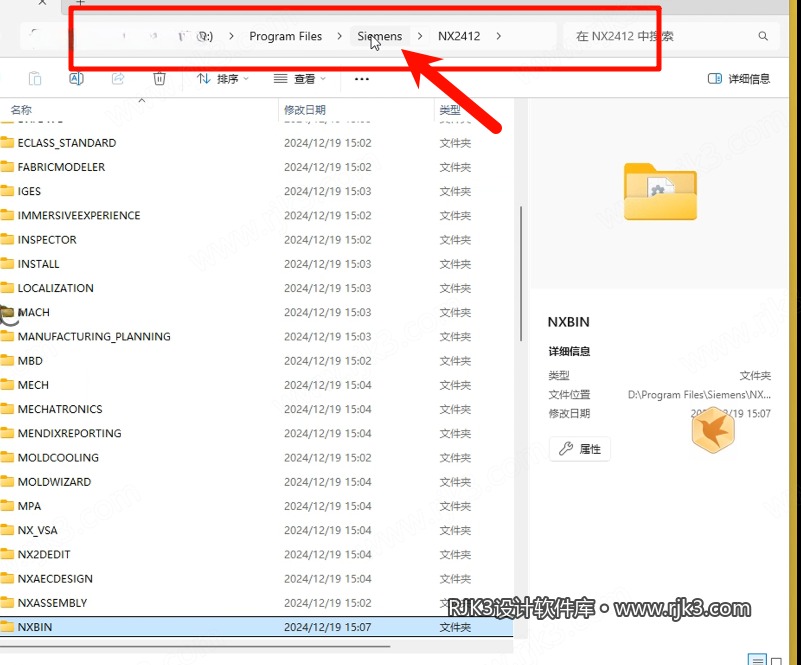The image size is (801, 665).
Task: Expand the chevron before Program Files
Action: pyautogui.click(x=231, y=36)
